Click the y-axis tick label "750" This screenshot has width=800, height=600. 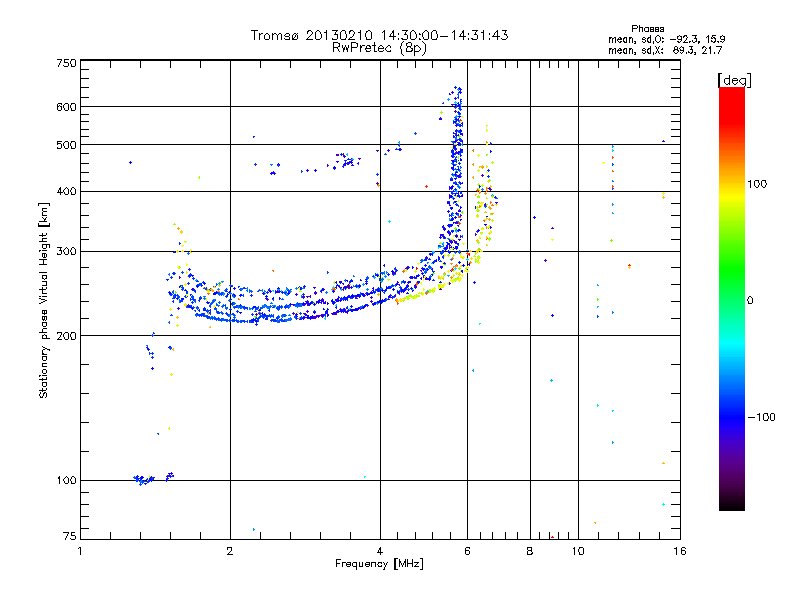tap(66, 63)
